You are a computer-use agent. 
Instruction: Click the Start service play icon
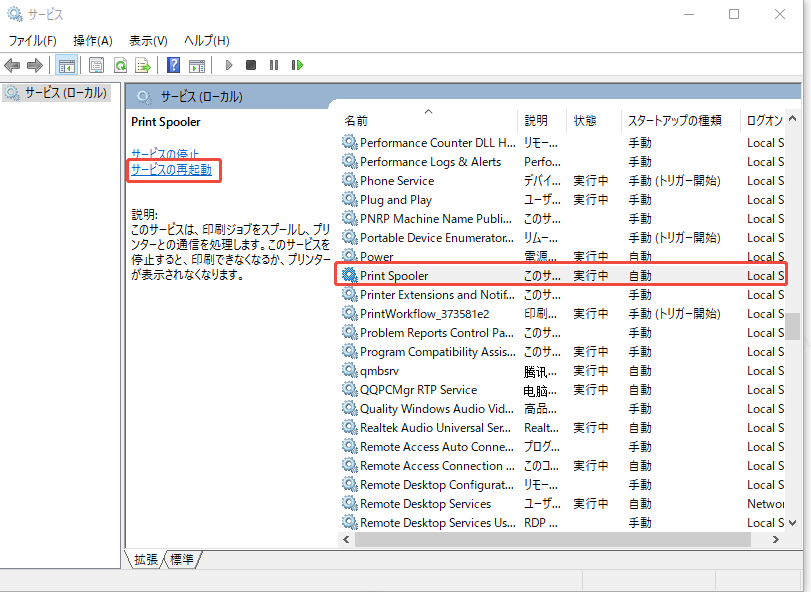229,65
